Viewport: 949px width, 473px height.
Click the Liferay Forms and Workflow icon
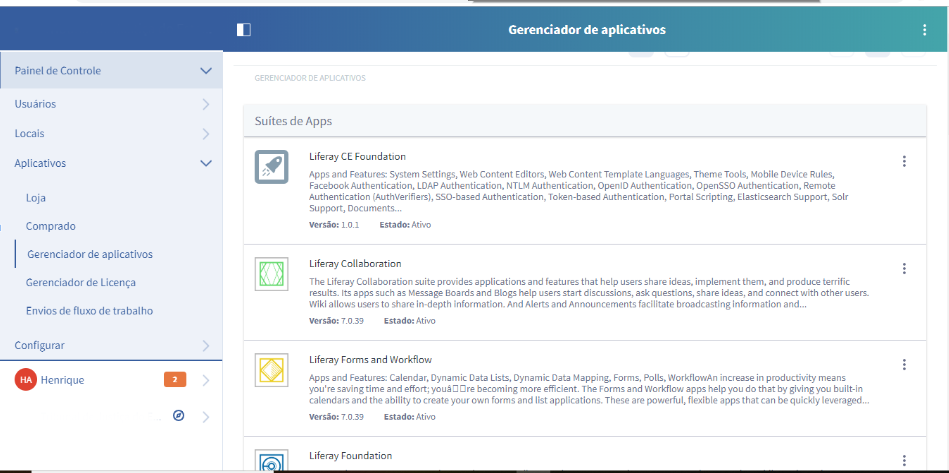tap(271, 370)
